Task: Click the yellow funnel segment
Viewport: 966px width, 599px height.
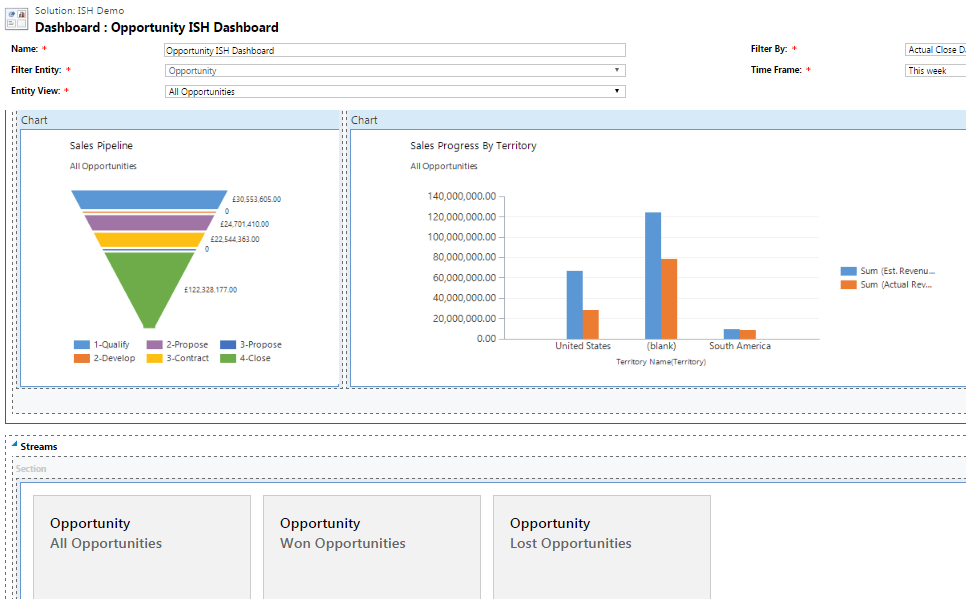Action: point(149,240)
